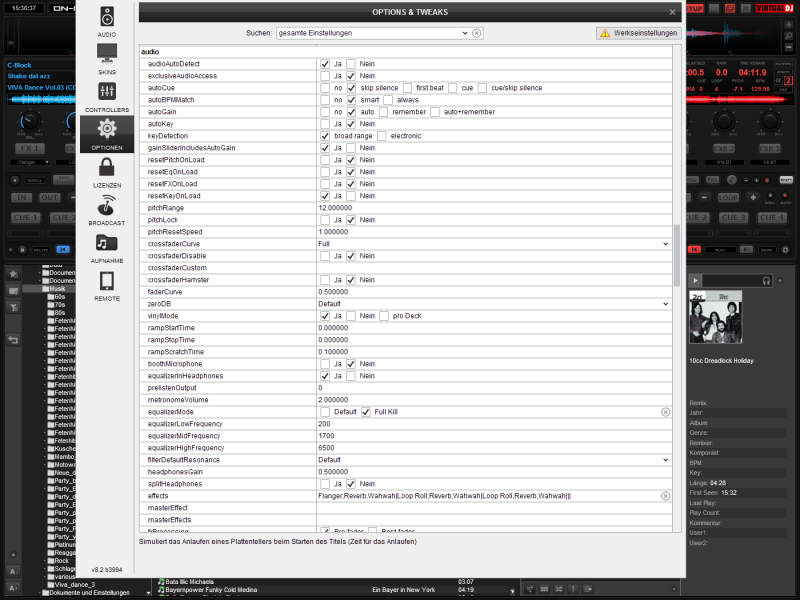Screen dimensions: 800x600
Task: Click the LOOP button on right deck
Action: click(x=728, y=197)
